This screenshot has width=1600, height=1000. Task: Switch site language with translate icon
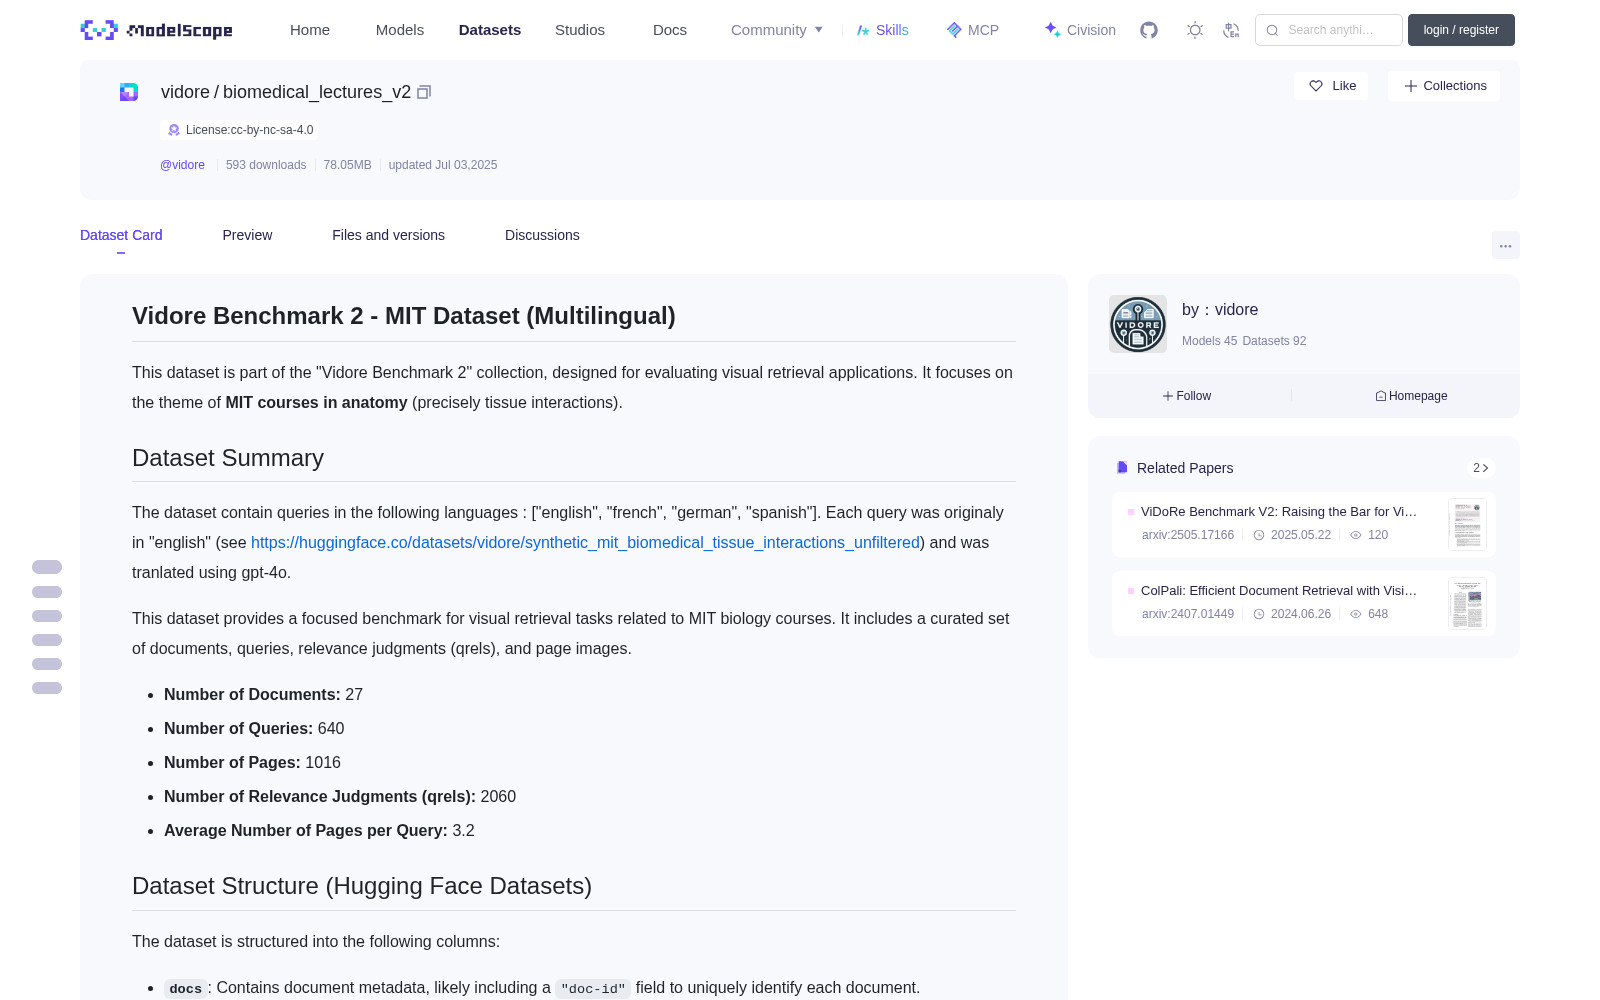pos(1232,30)
